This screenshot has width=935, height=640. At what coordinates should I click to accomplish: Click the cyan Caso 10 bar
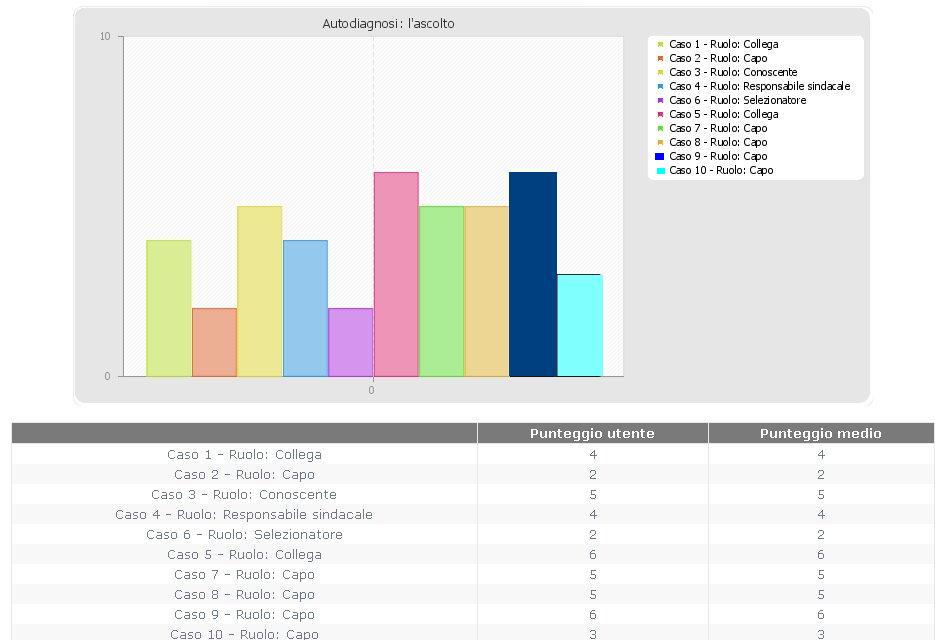tap(580, 325)
